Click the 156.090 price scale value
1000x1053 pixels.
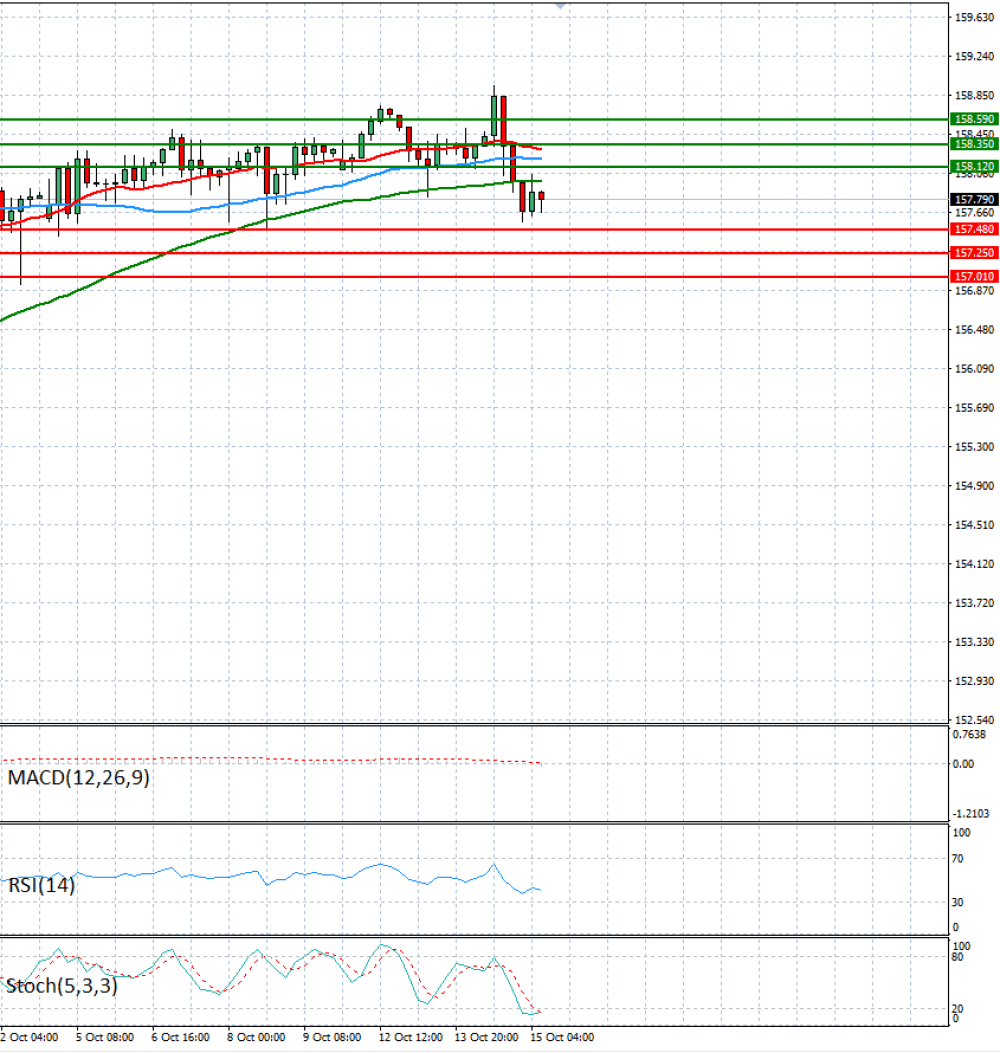[974, 369]
